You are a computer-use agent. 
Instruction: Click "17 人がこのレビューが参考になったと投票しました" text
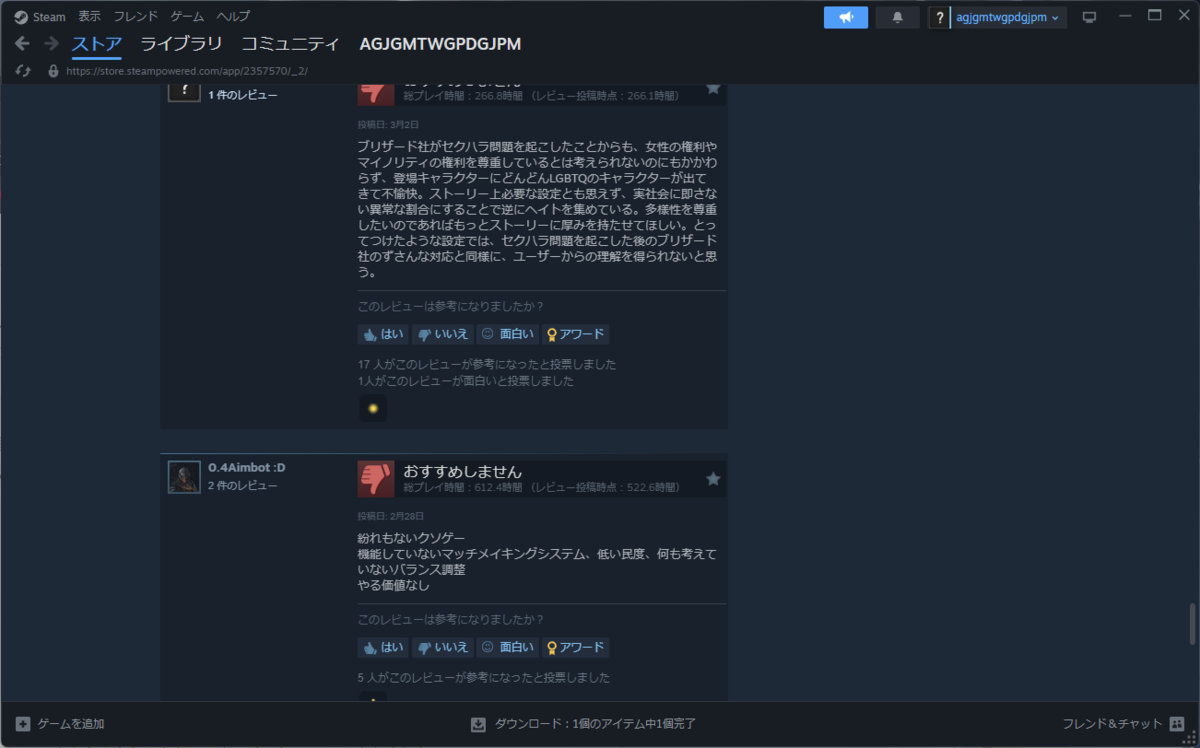click(x=487, y=364)
